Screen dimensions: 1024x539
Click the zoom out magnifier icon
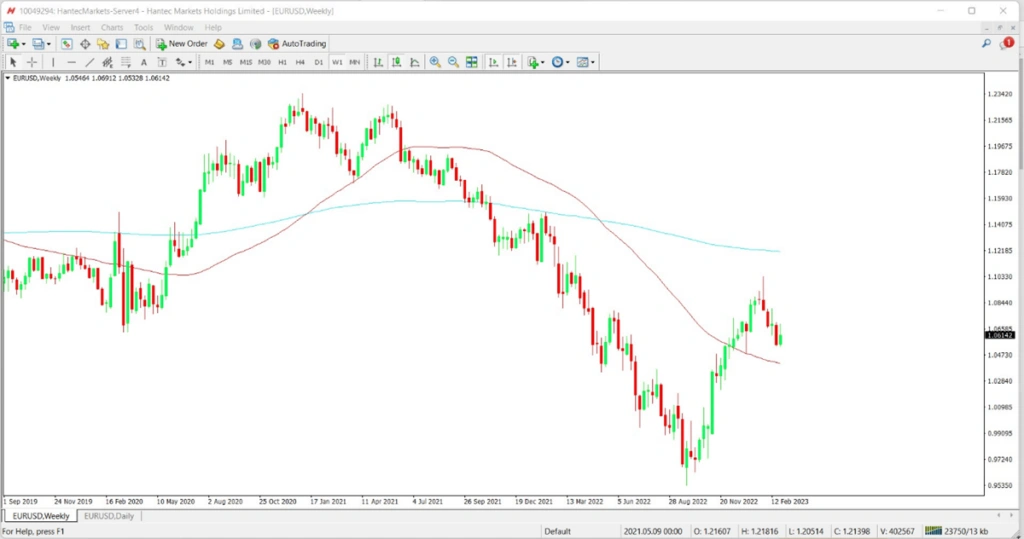(x=453, y=62)
